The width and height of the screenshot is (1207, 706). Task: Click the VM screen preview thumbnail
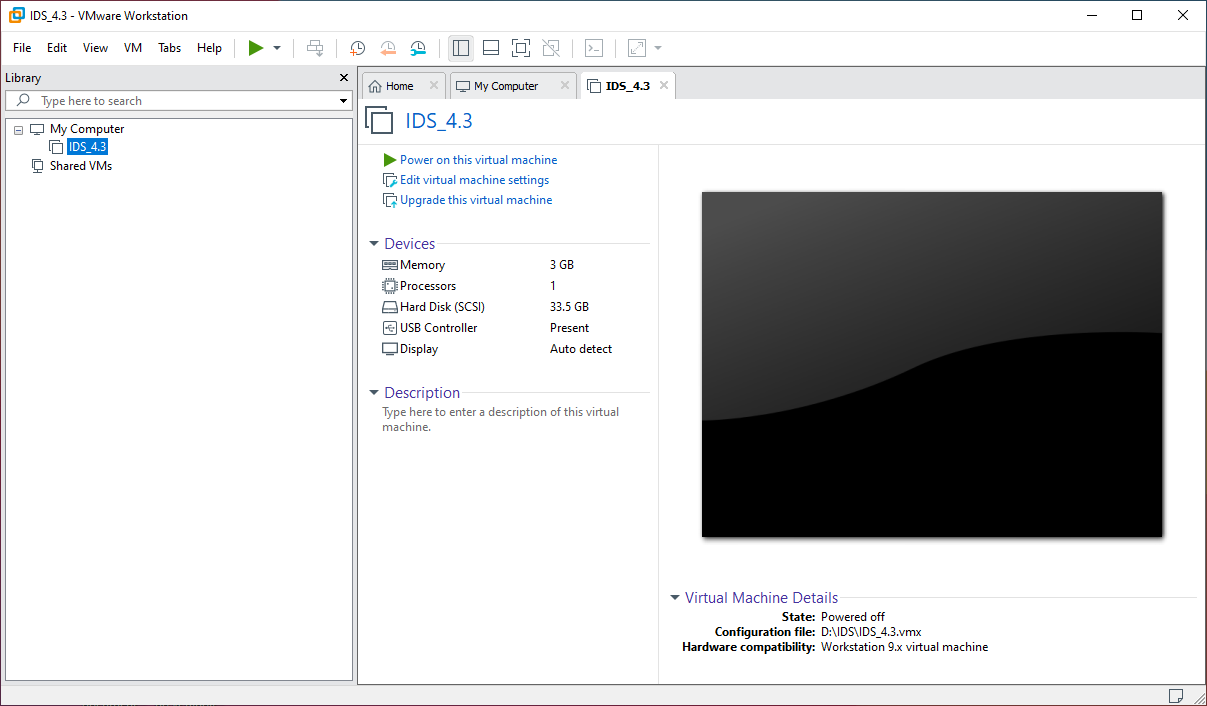point(932,364)
